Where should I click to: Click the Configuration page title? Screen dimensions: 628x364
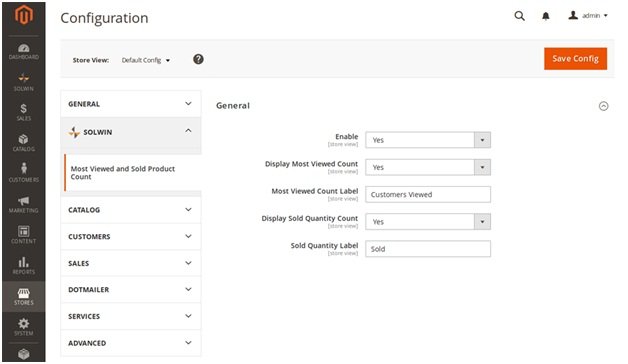point(104,18)
